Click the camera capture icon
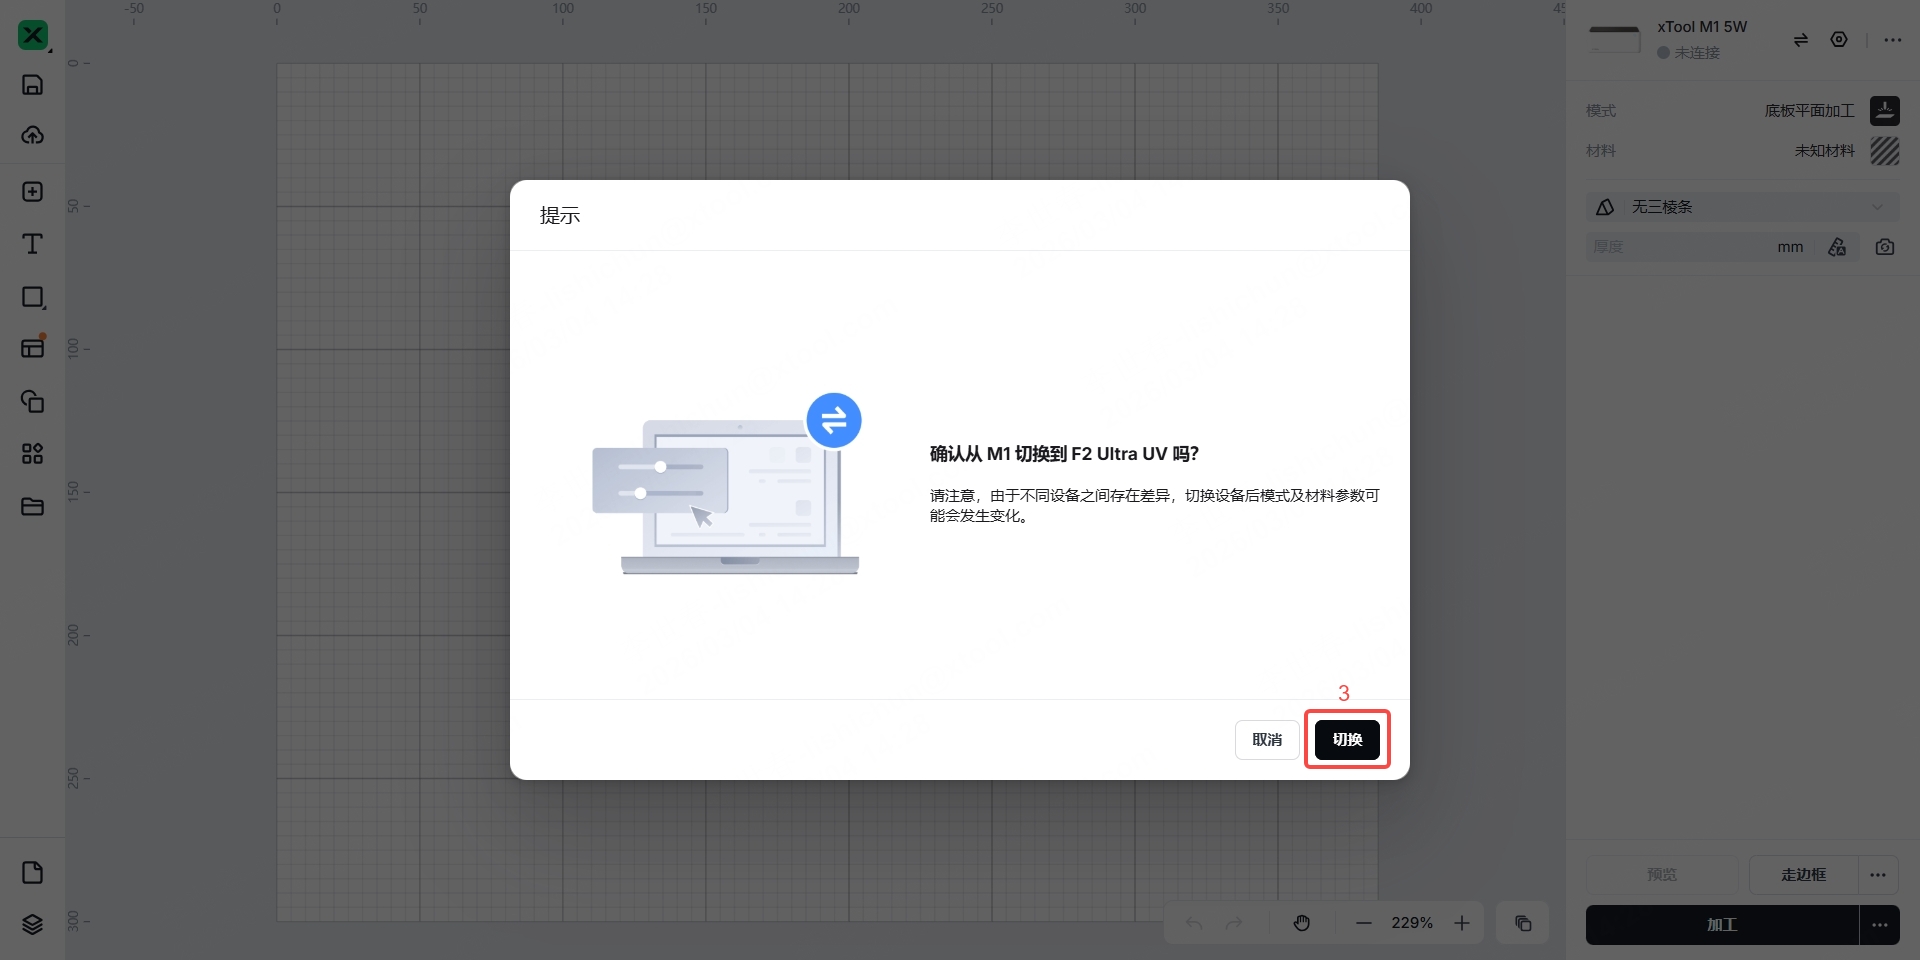 [1884, 247]
